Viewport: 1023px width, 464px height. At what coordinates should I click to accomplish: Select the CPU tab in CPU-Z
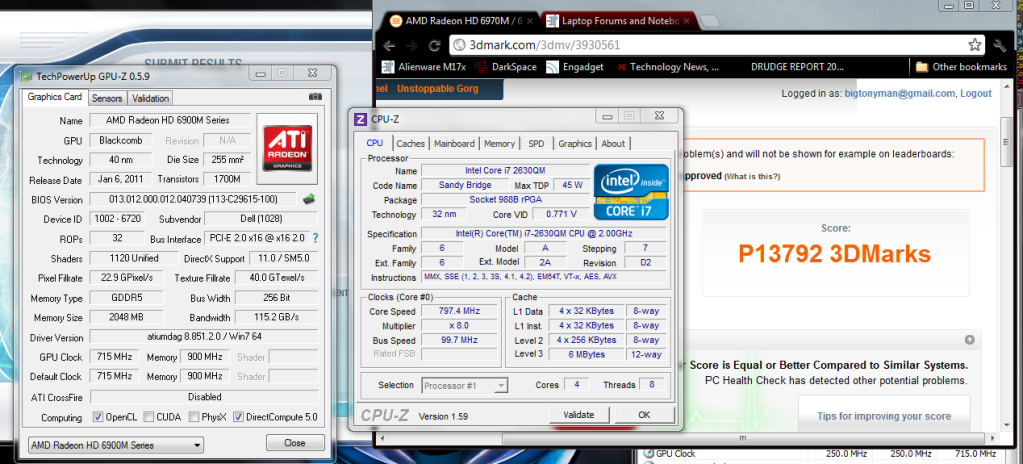(374, 142)
